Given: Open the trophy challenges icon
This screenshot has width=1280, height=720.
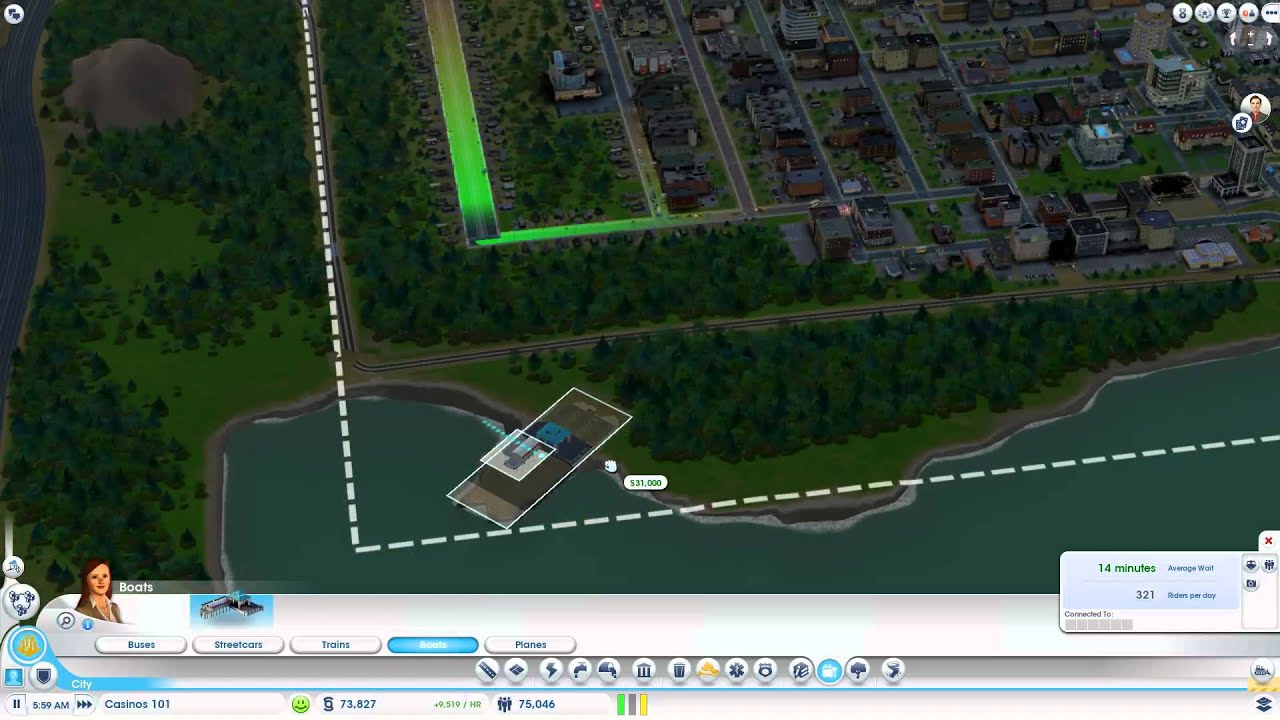Looking at the screenshot, I should [x=1226, y=13].
